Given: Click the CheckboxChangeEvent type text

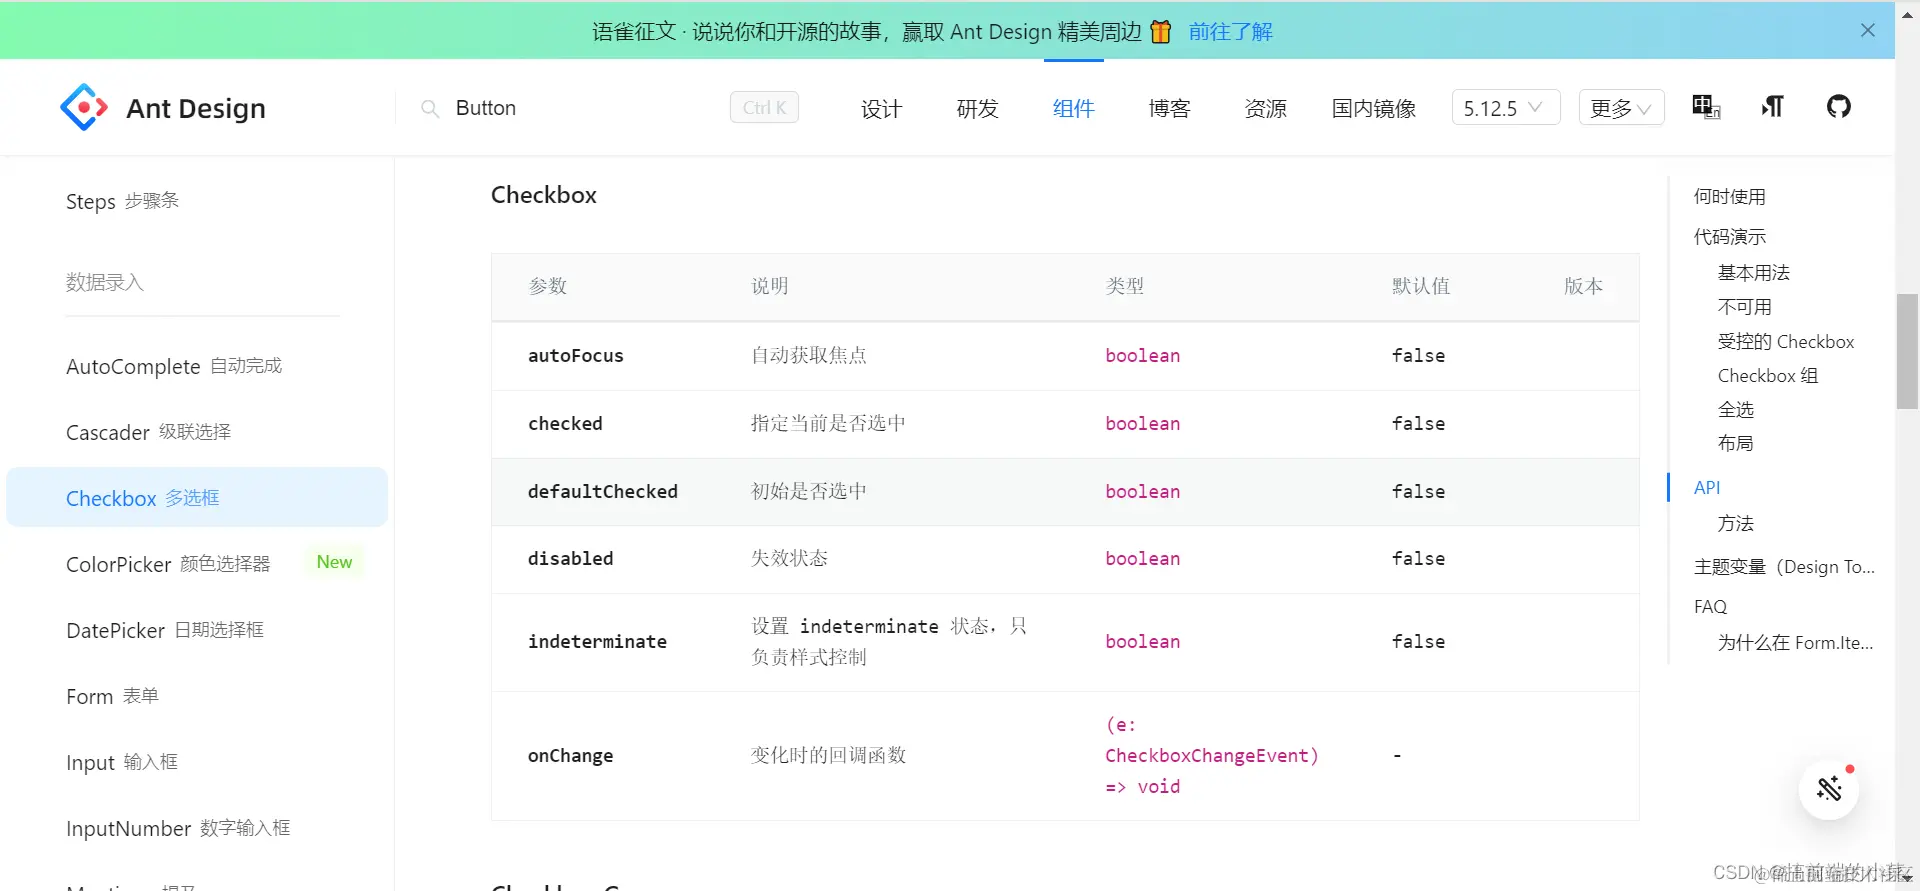Looking at the screenshot, I should click(1211, 755).
